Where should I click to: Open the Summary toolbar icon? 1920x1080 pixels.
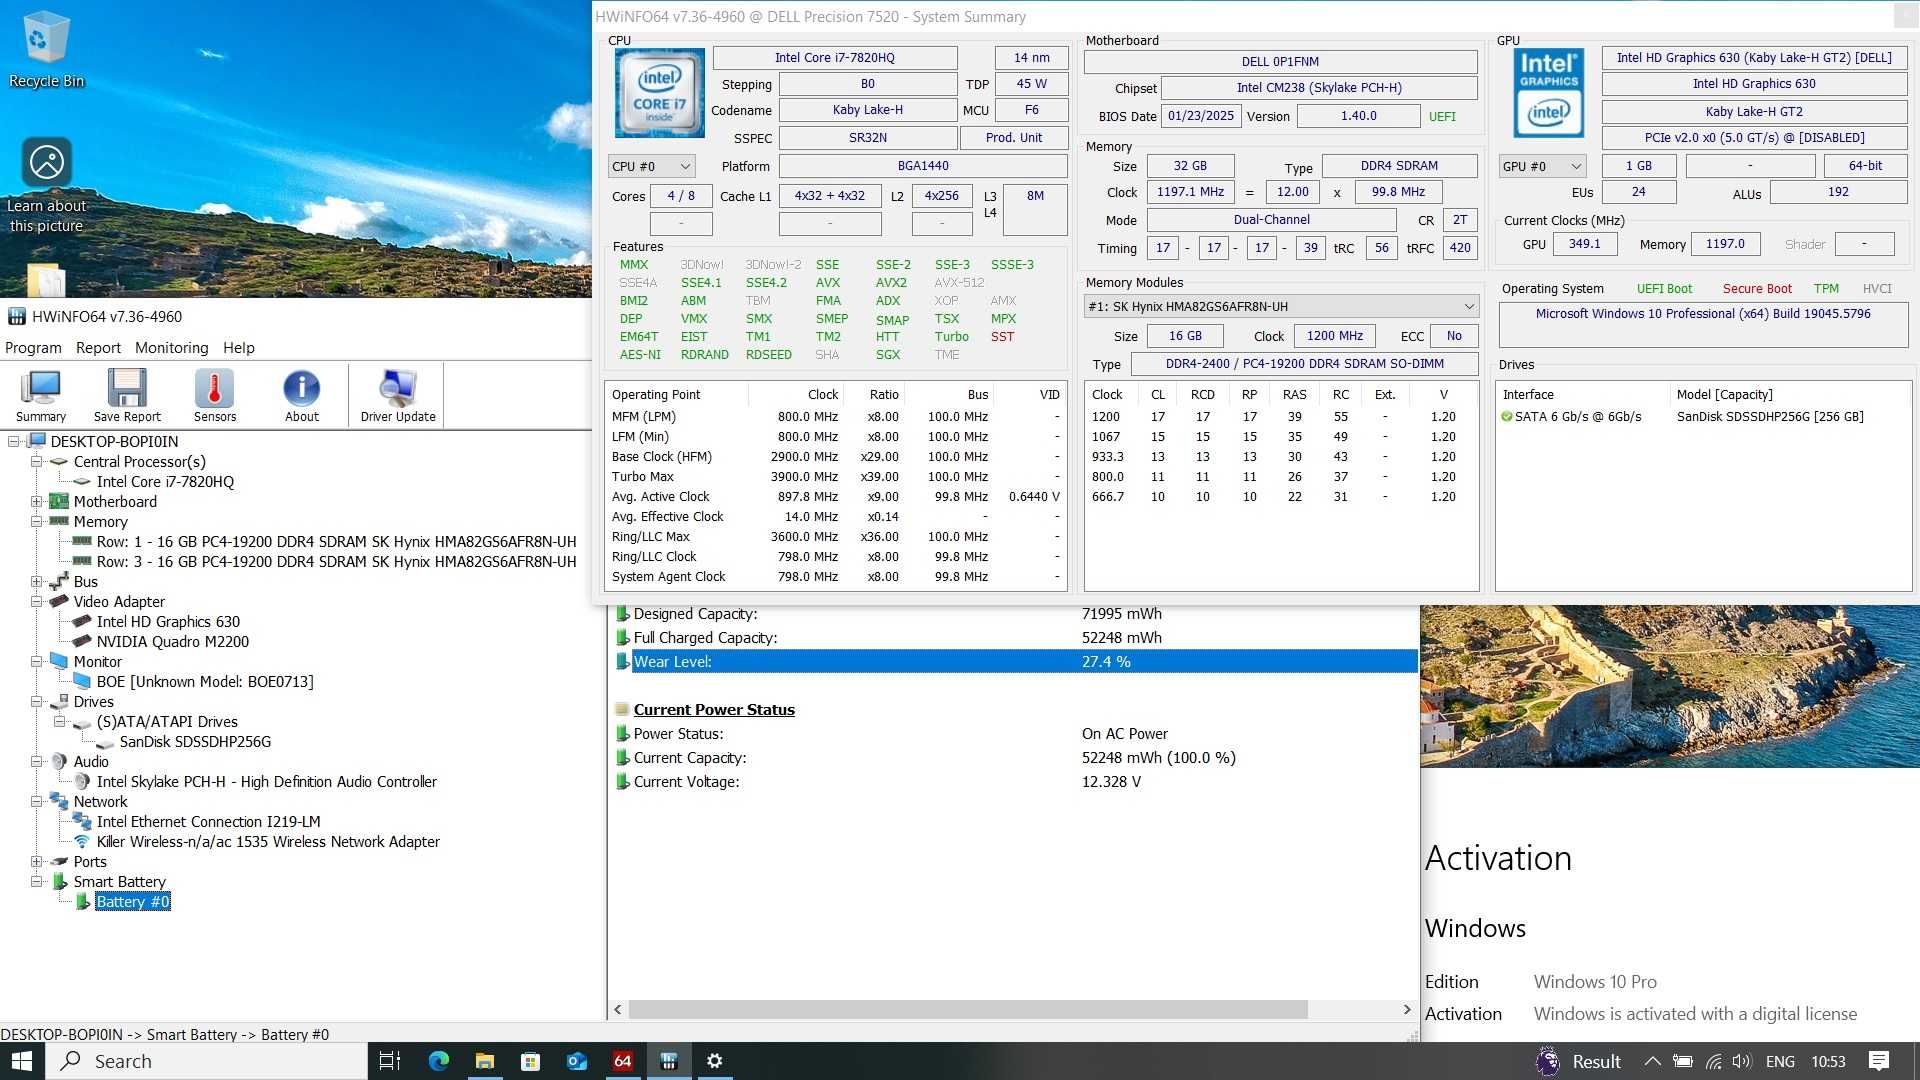coord(41,396)
